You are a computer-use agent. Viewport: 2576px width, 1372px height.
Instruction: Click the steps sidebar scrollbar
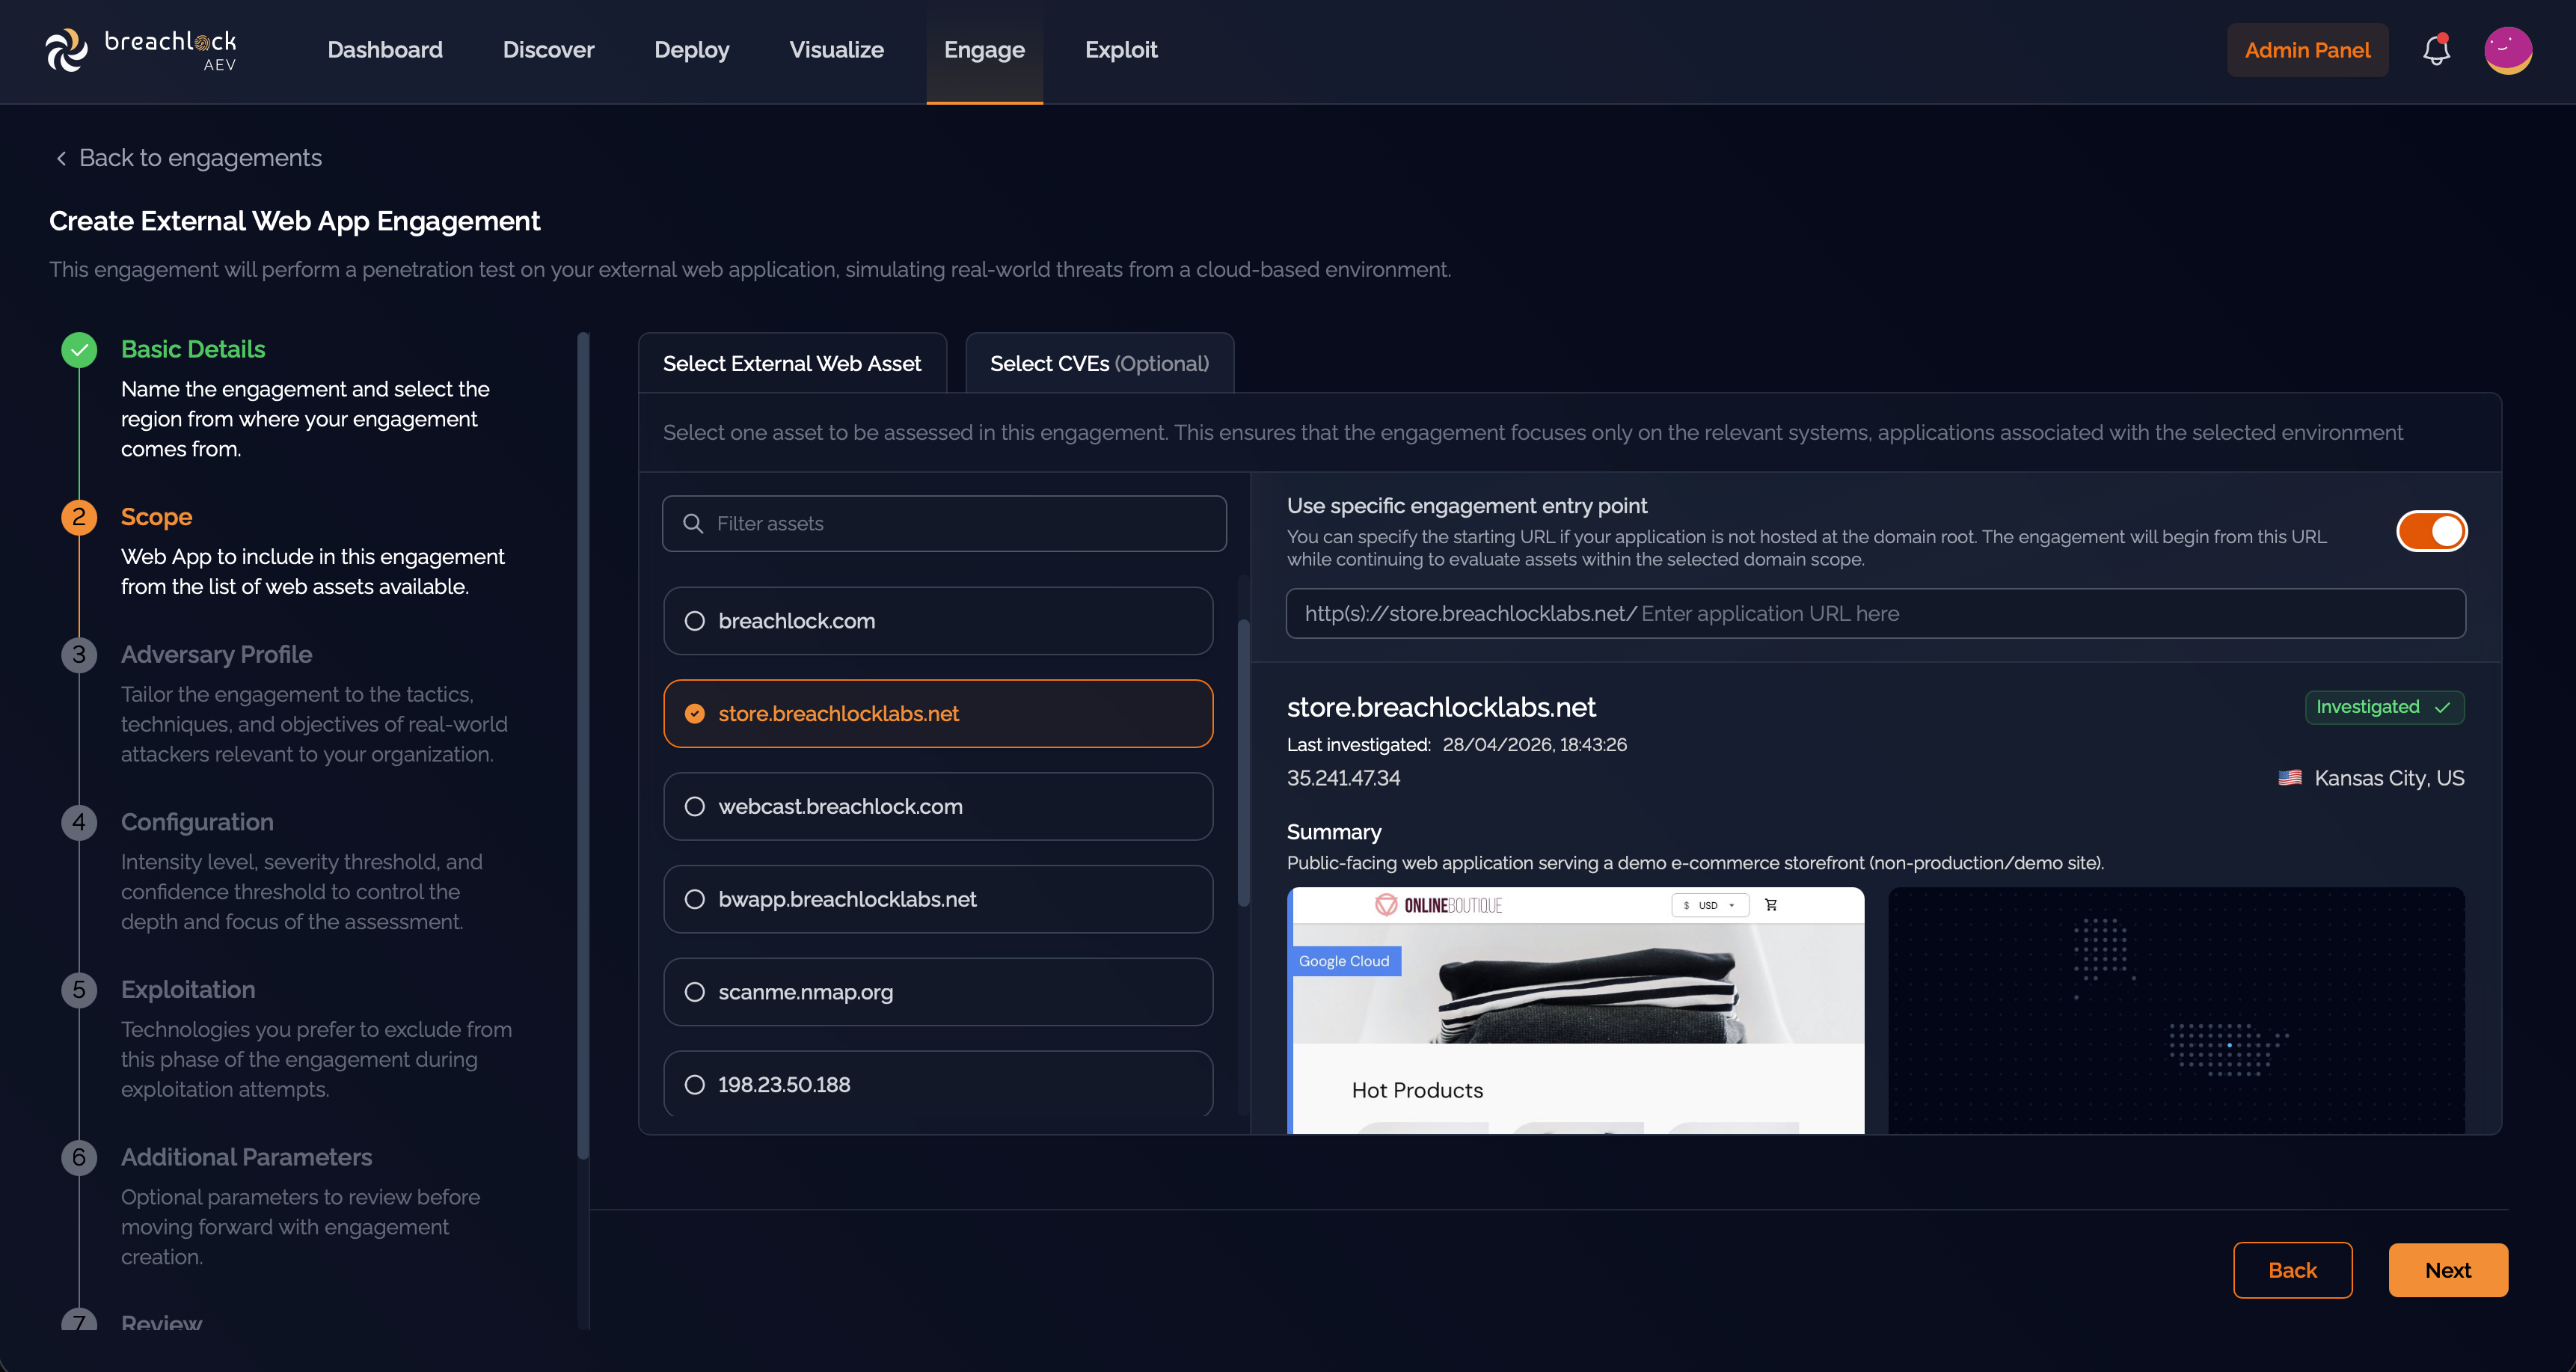583,745
